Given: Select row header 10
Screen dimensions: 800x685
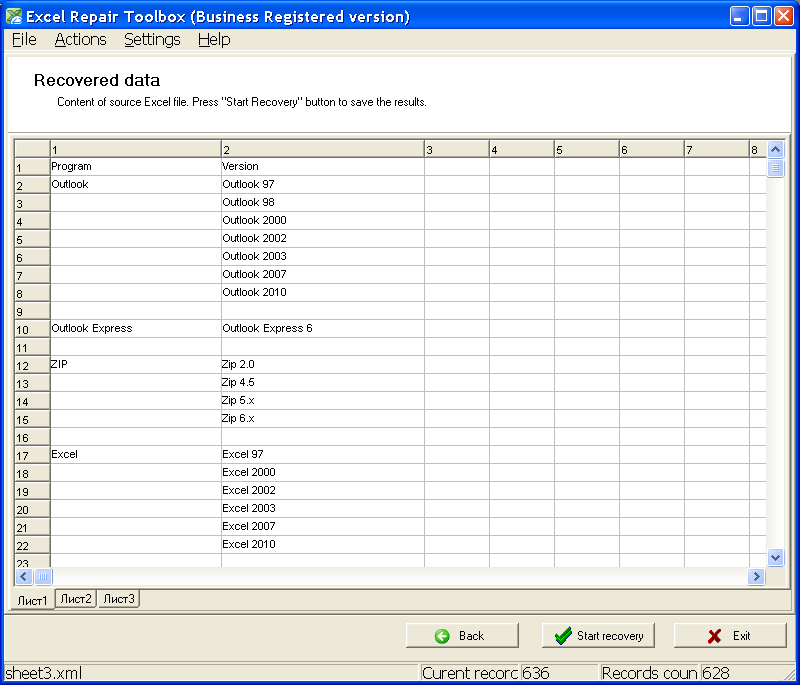Looking at the screenshot, I should coord(32,329).
